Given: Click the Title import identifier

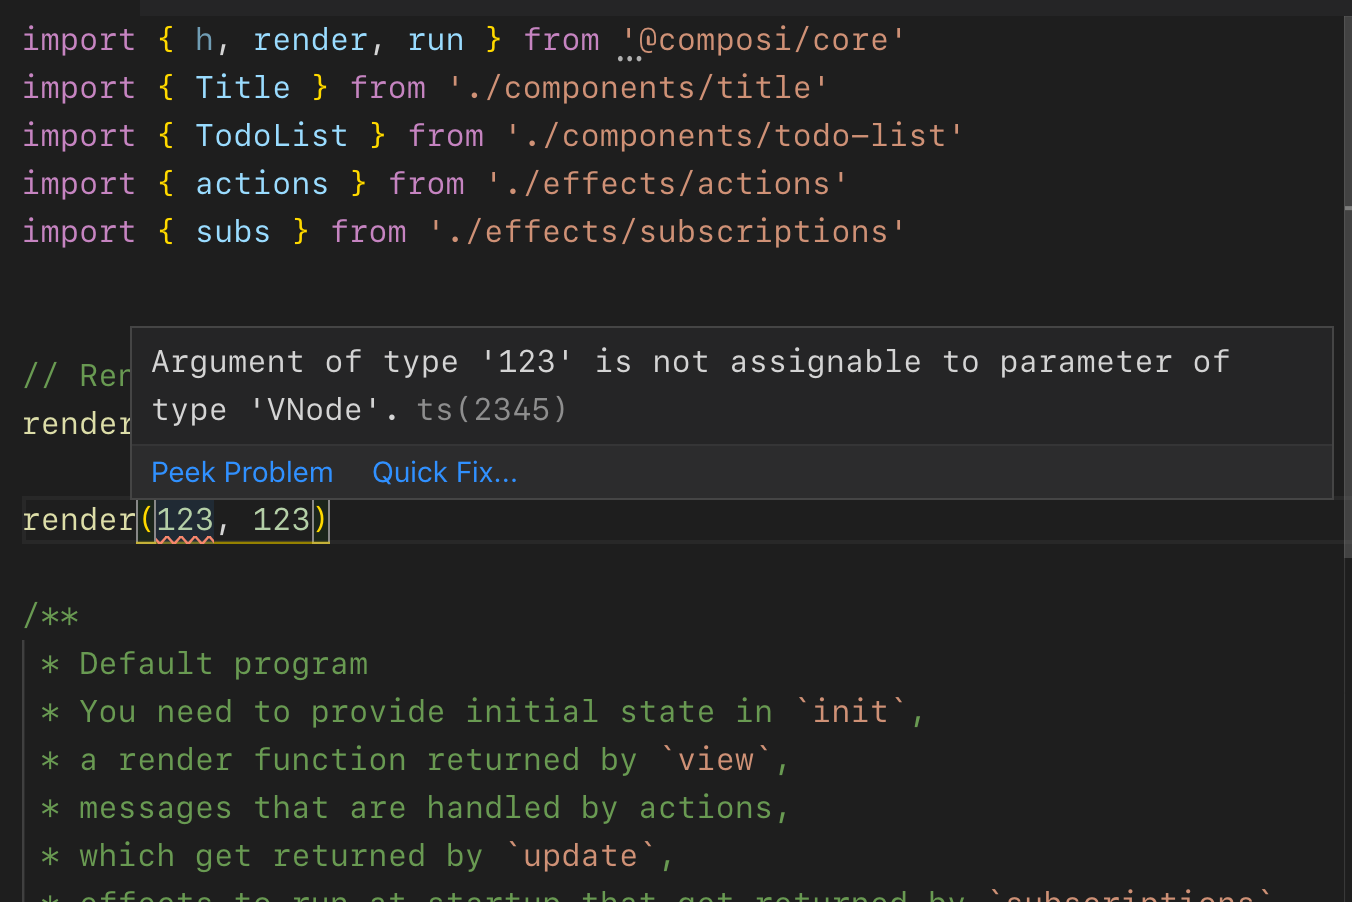Looking at the screenshot, I should (243, 88).
